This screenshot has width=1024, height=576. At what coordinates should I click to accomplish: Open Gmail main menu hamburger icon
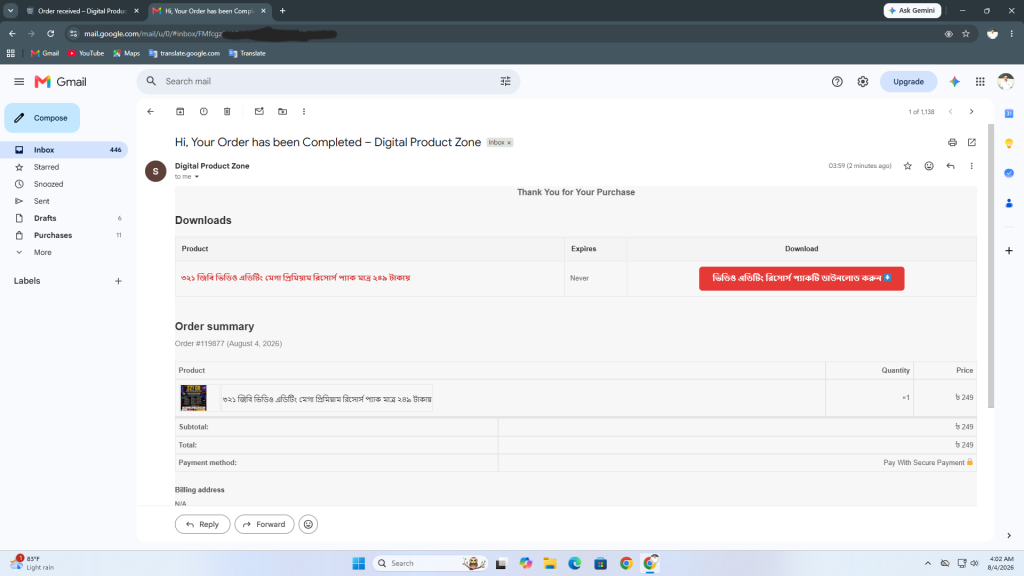pos(19,82)
